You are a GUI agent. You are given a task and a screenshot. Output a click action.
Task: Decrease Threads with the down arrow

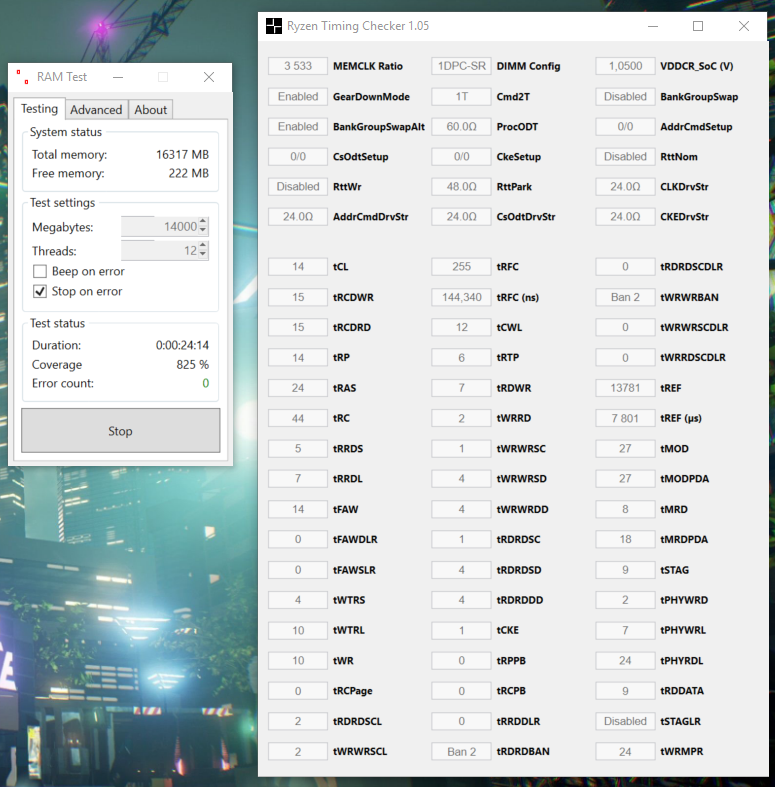pos(203,254)
